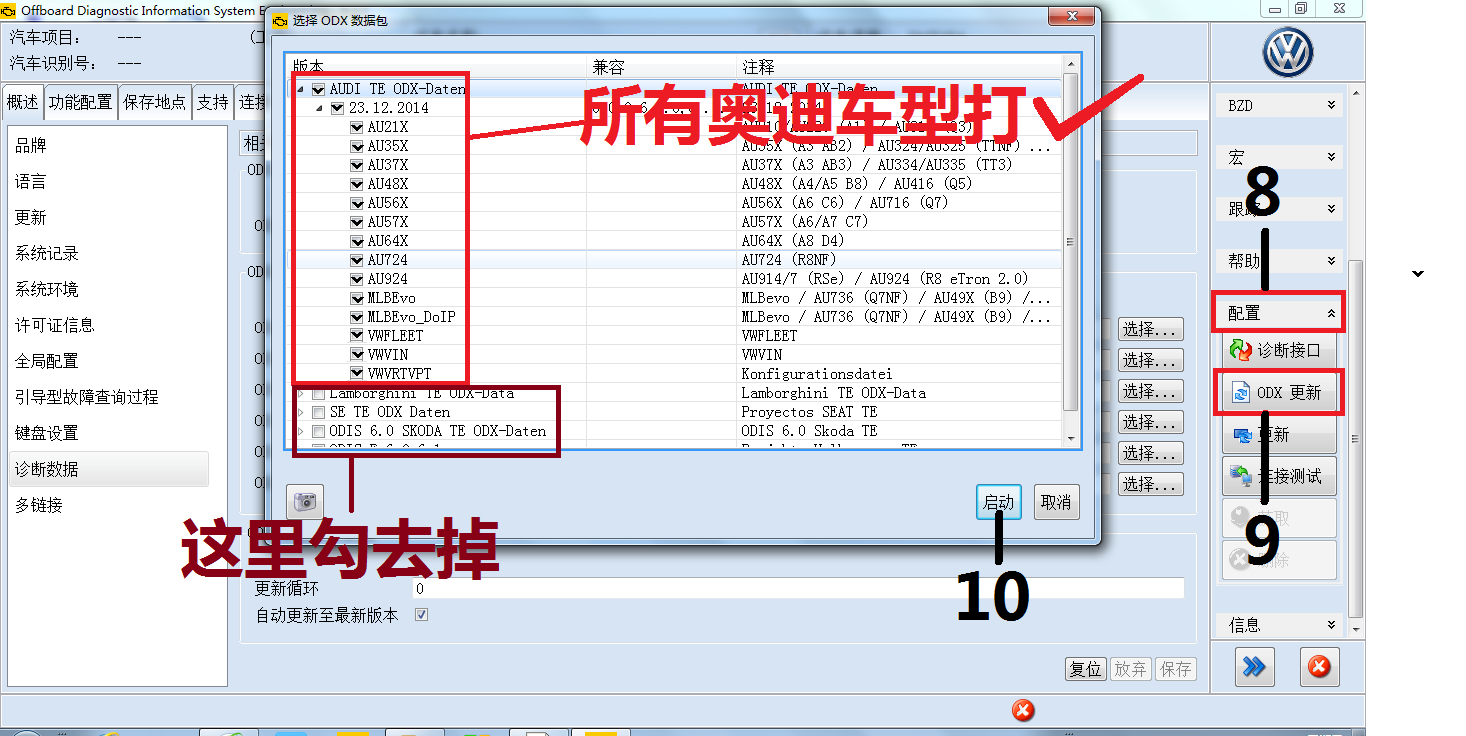Click the 取消 button in dialog

(x=1056, y=502)
